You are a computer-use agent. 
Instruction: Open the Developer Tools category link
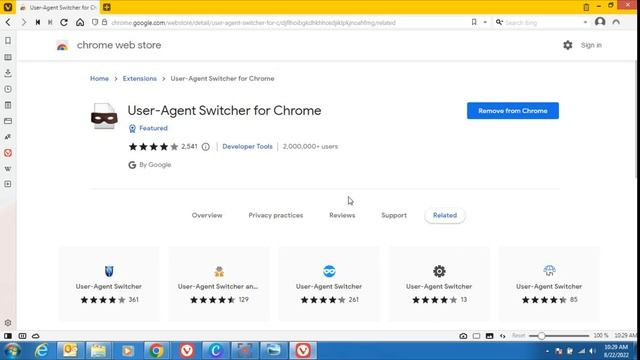(x=247, y=146)
